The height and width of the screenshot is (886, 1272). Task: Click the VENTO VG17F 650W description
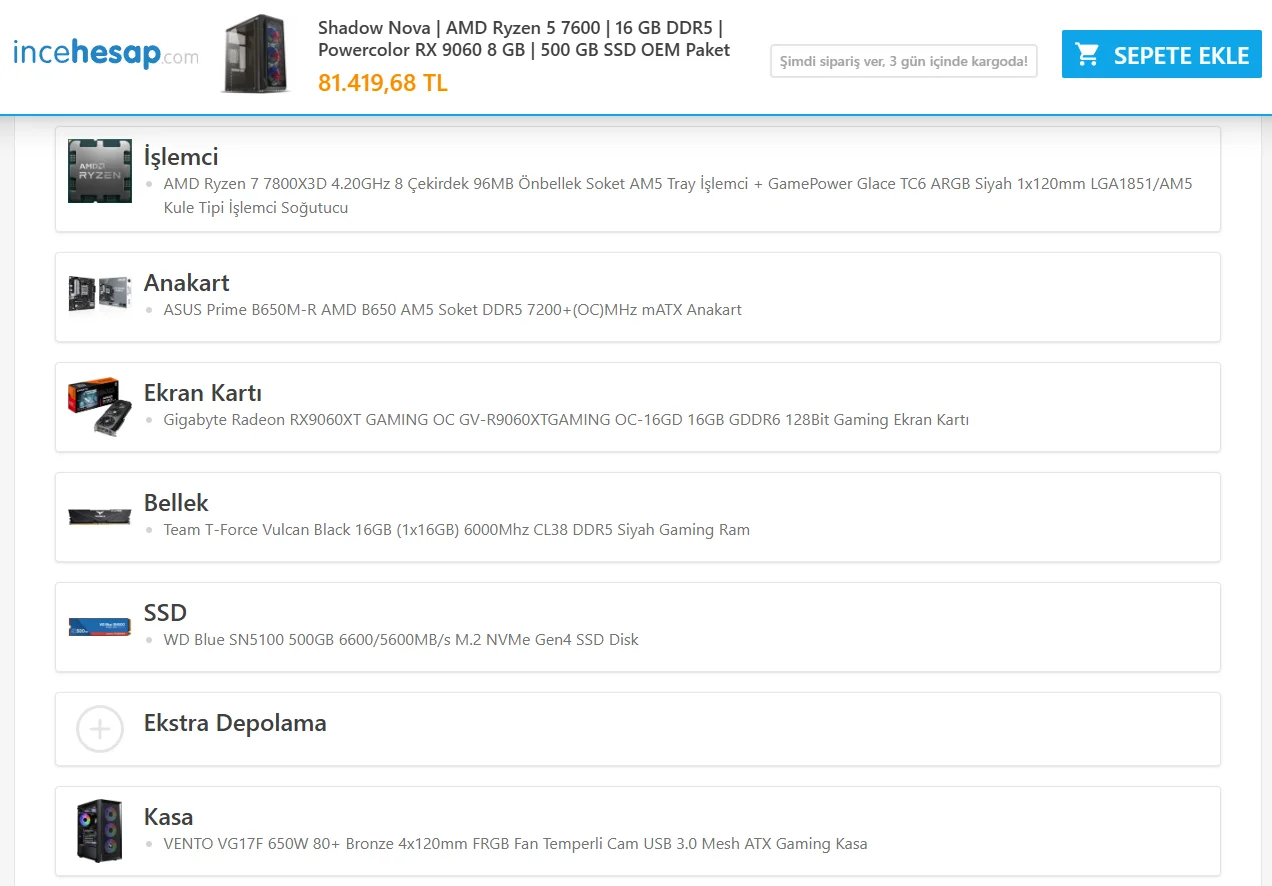516,844
